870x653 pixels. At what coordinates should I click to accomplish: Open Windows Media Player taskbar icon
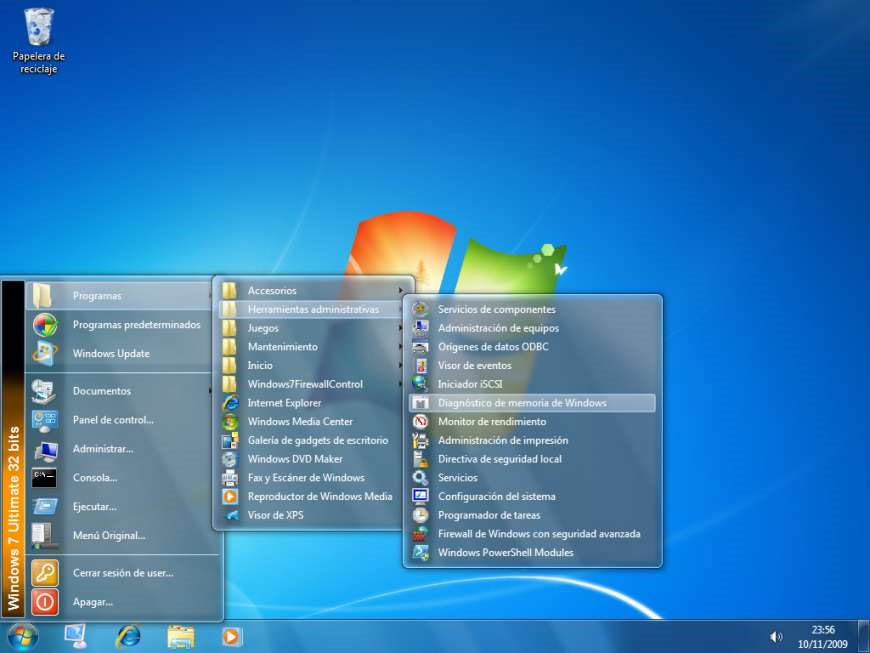tap(232, 636)
